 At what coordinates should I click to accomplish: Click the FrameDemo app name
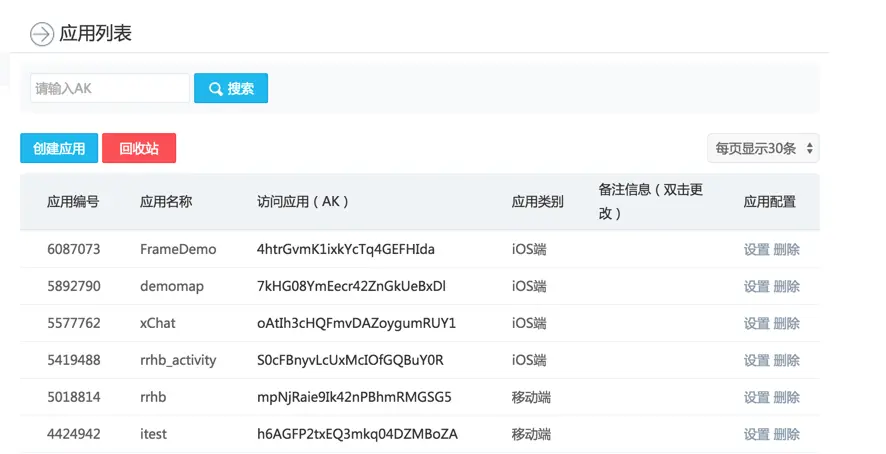pos(178,249)
